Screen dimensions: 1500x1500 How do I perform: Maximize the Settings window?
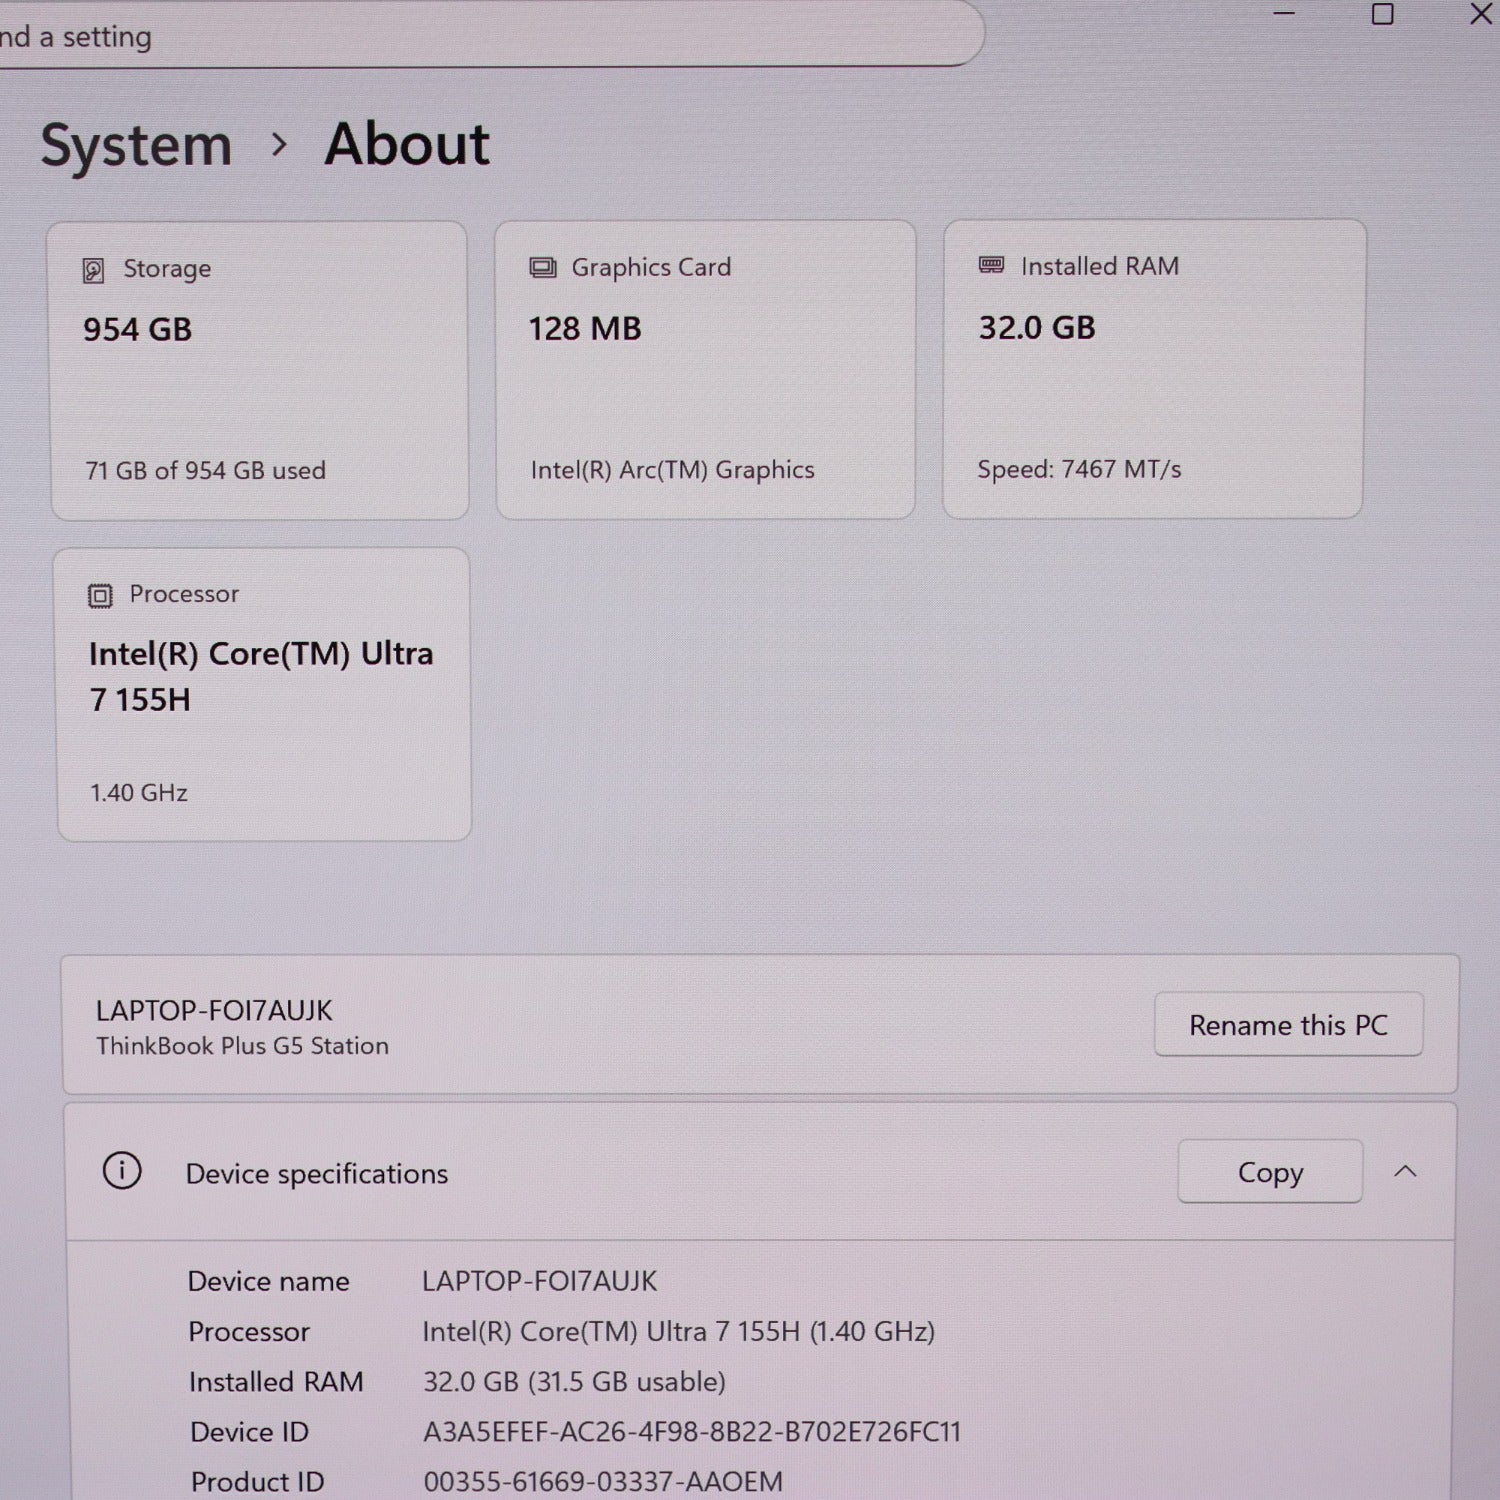click(x=1382, y=14)
